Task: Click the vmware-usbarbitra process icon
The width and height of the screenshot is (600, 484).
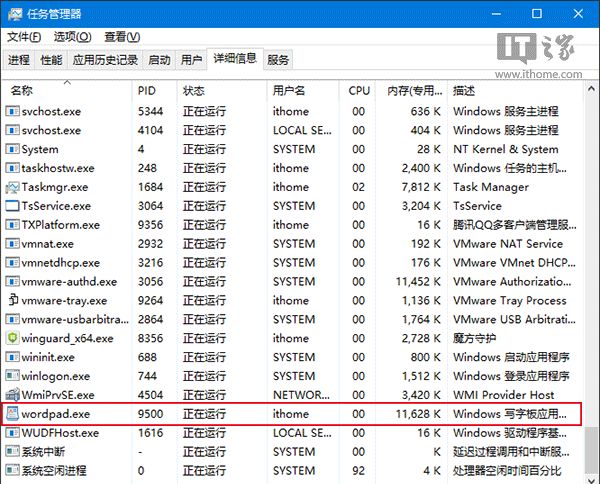Action: click(x=12, y=319)
